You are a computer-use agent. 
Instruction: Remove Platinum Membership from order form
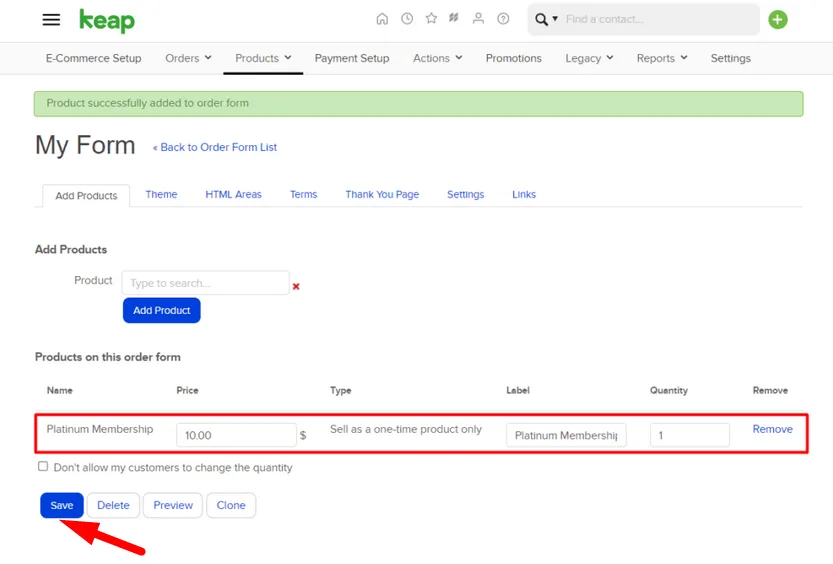tap(772, 429)
